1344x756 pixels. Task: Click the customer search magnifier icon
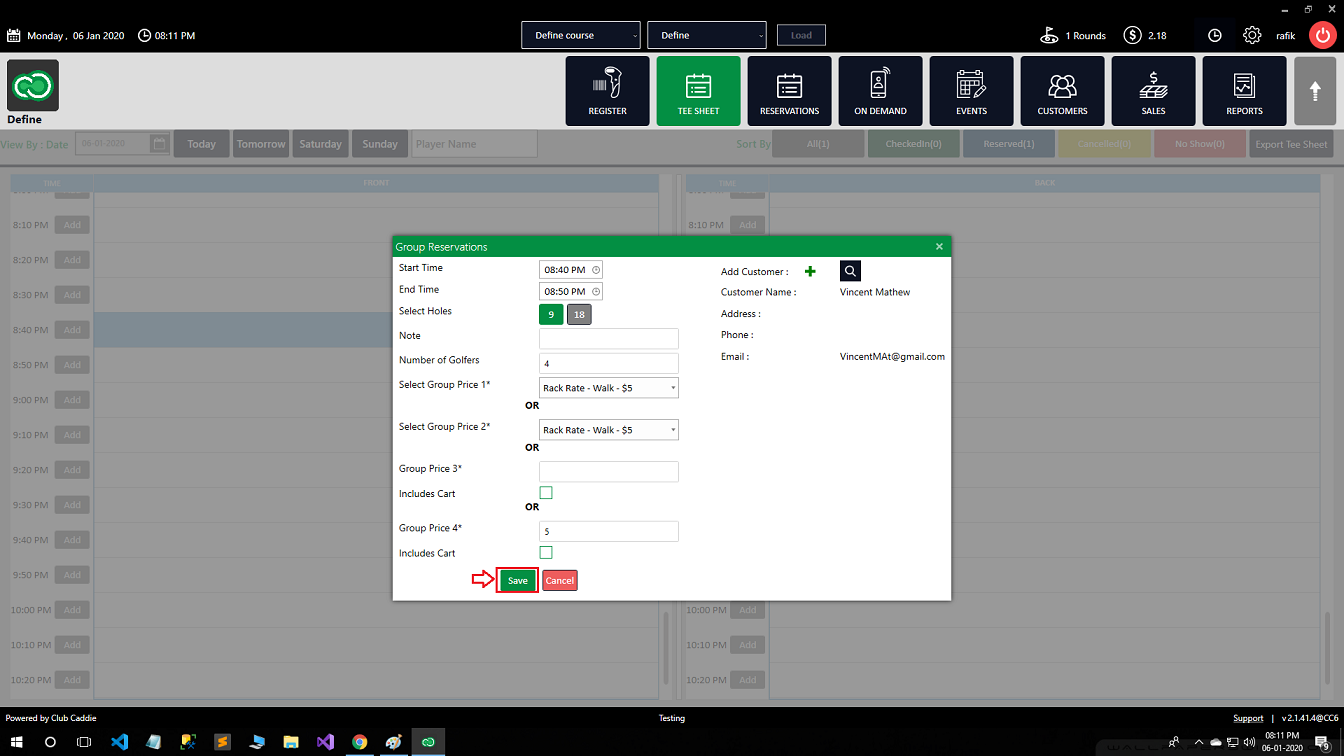850,271
